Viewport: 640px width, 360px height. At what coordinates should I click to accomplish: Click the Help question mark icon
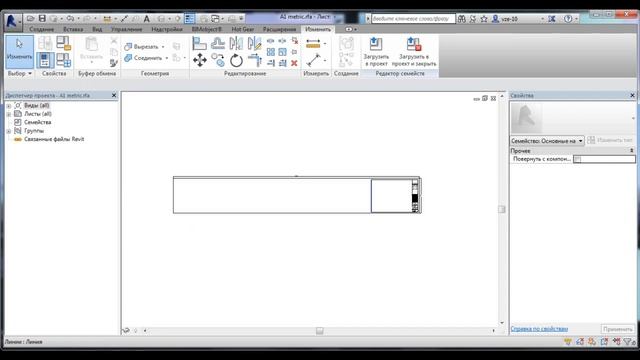[568, 19]
